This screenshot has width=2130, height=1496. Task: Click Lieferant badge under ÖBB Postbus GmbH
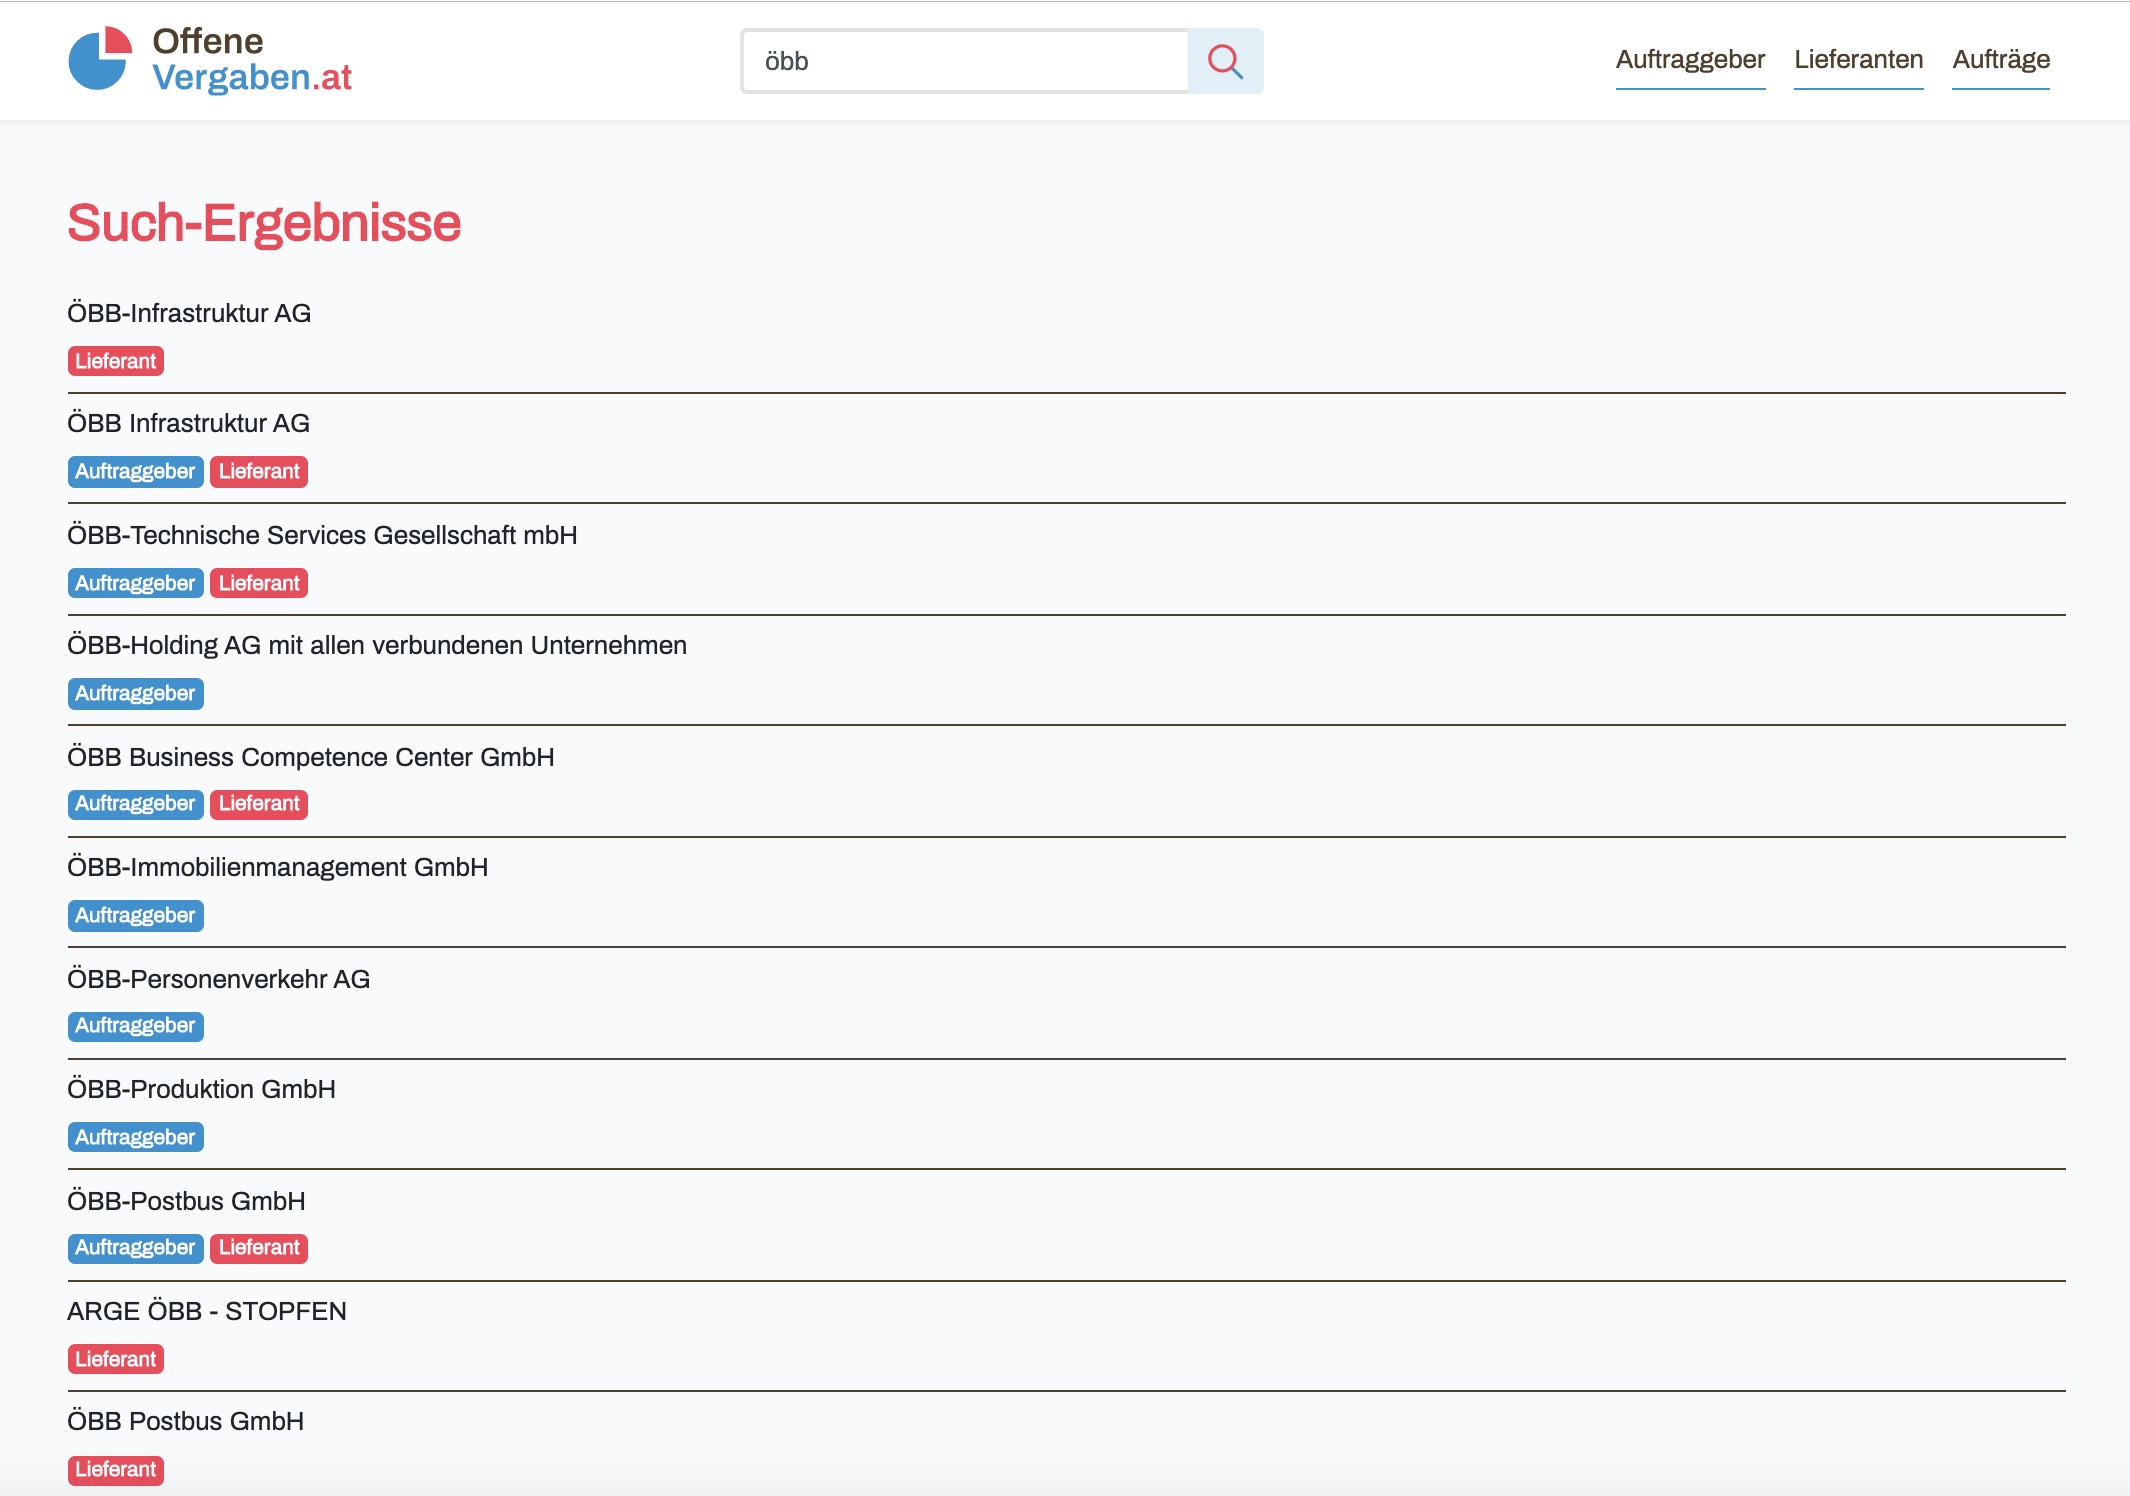point(116,1470)
